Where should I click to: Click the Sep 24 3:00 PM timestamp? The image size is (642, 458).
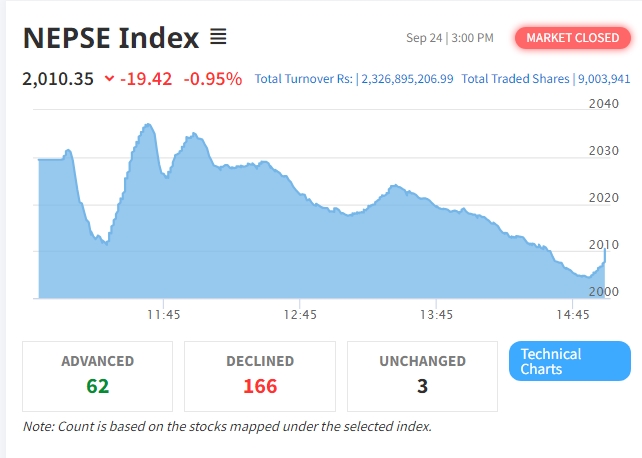tap(449, 38)
